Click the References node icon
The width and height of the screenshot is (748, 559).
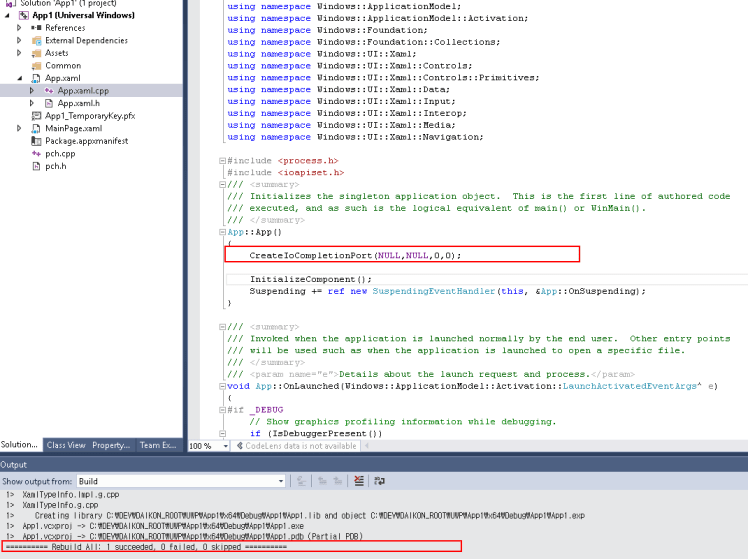click(x=36, y=28)
